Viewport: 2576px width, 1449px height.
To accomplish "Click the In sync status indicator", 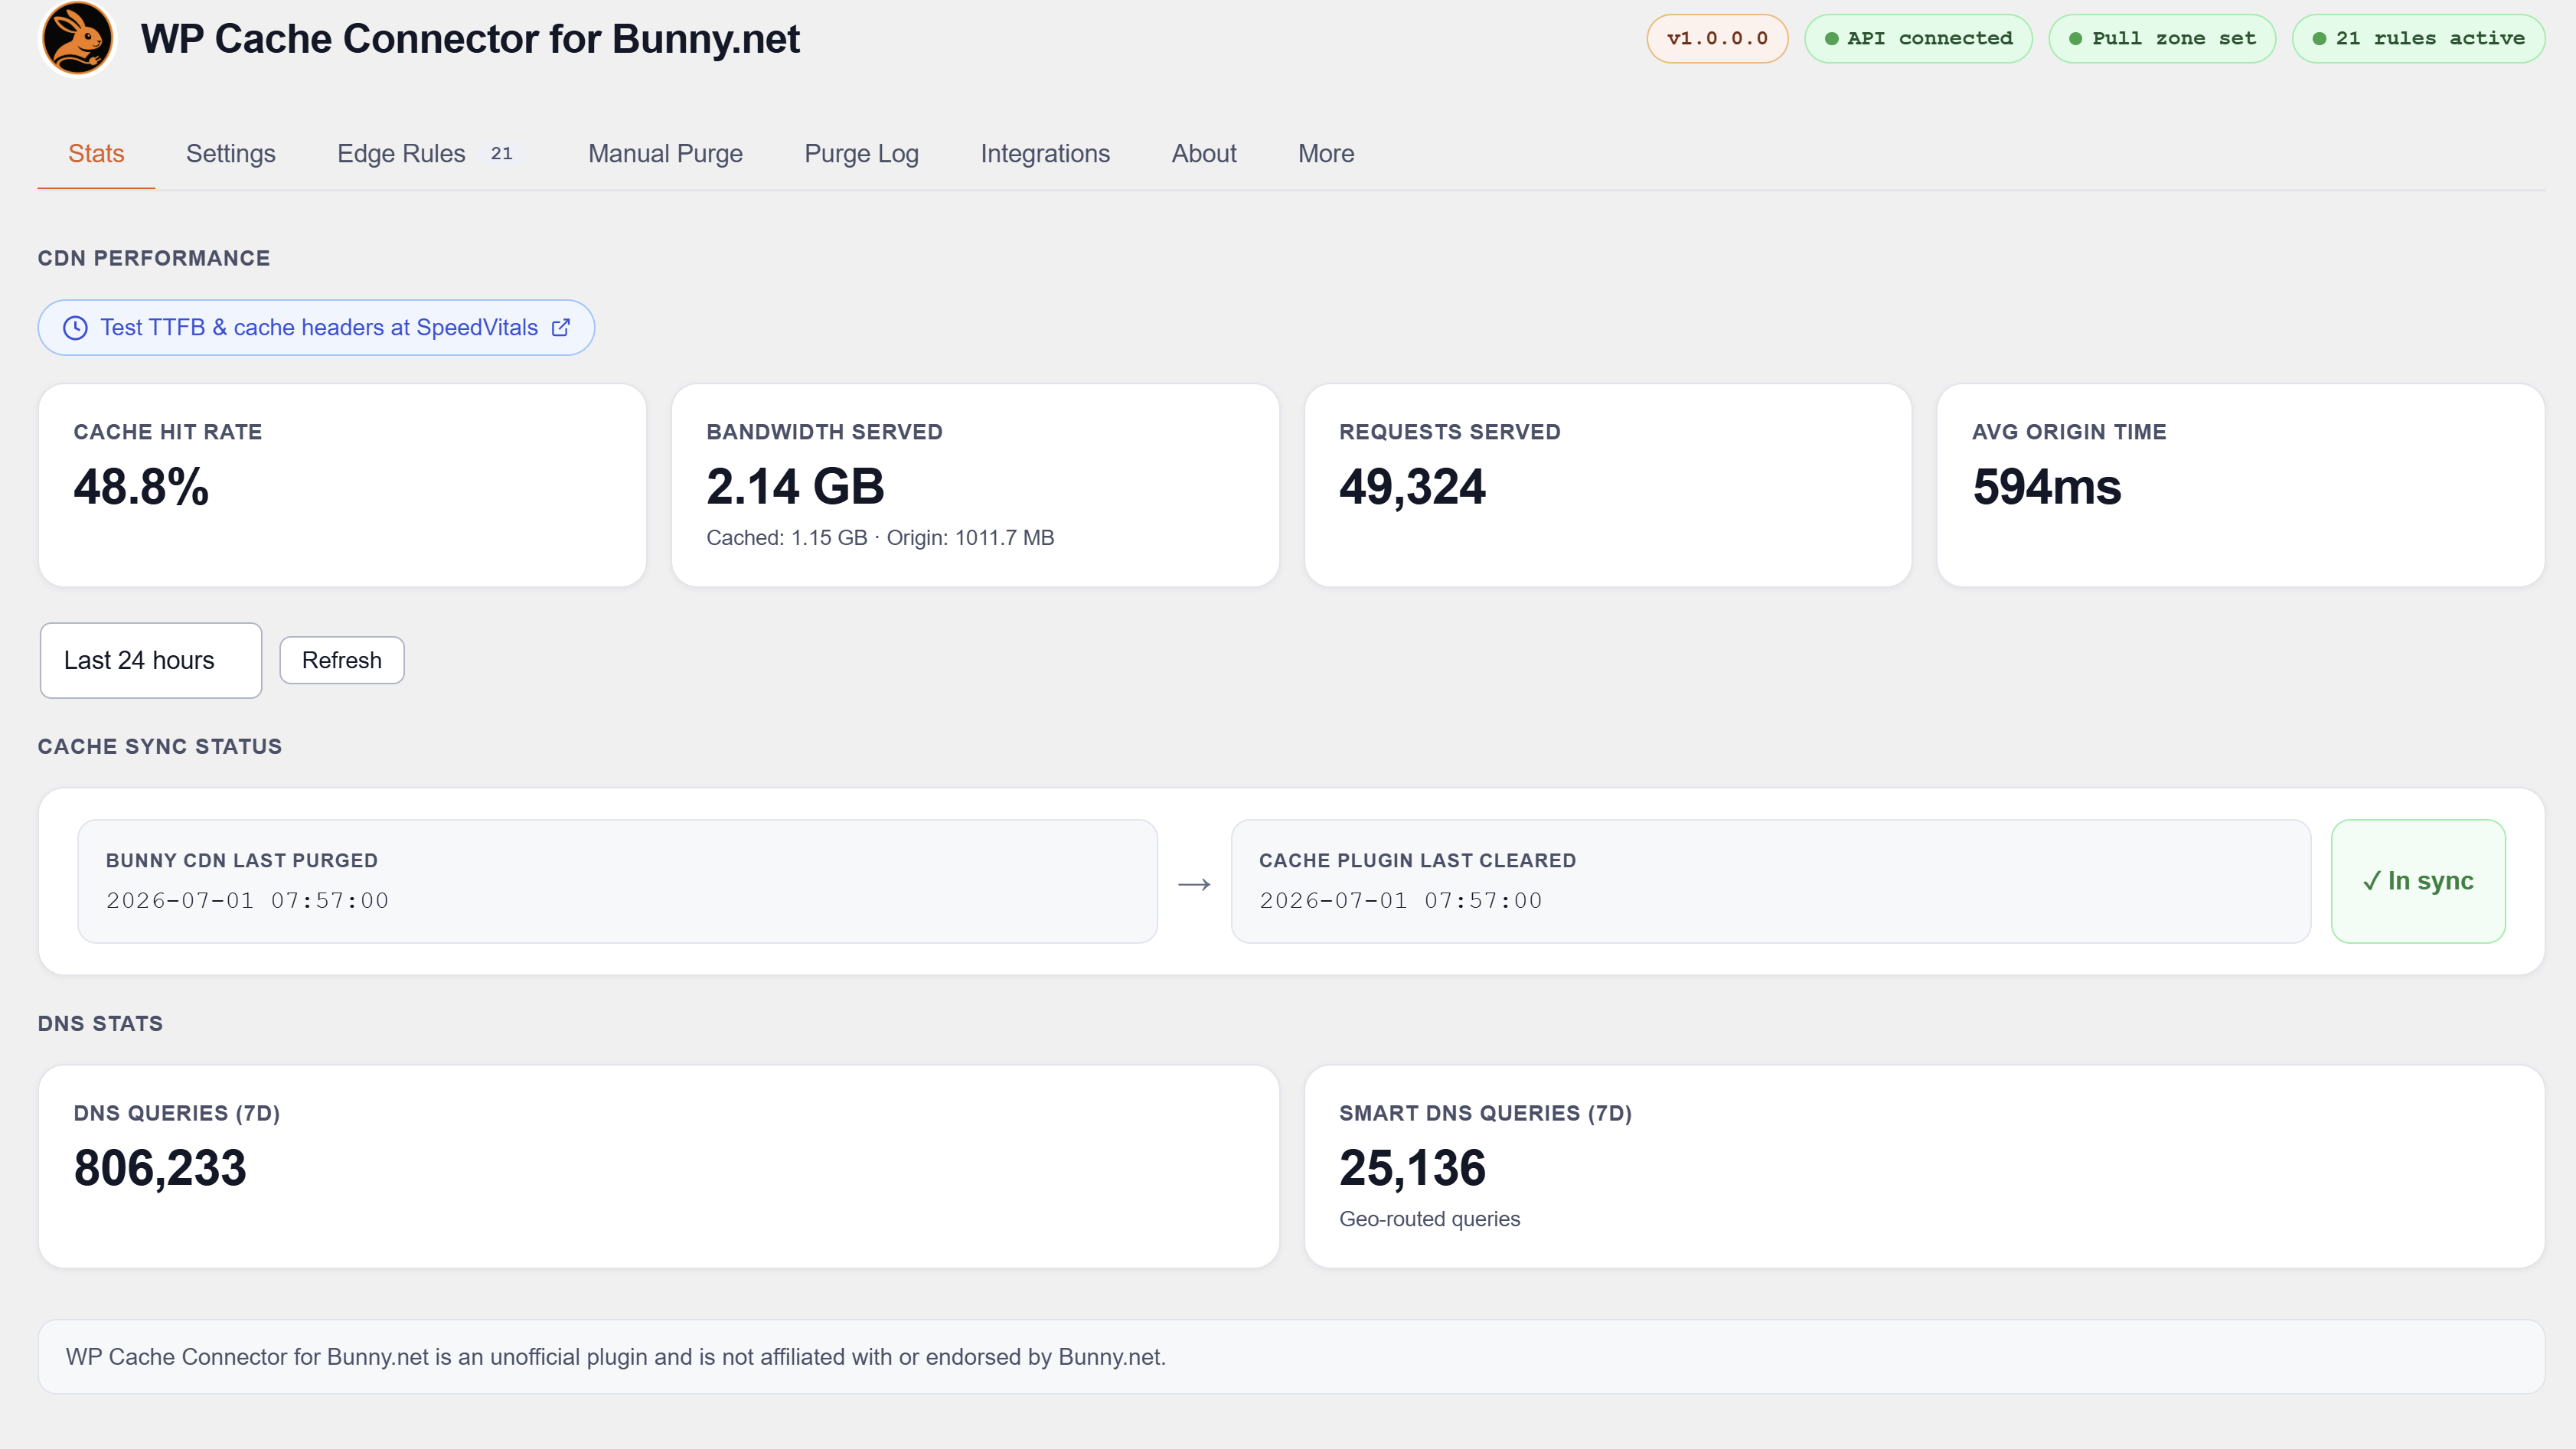I will pos(2418,881).
